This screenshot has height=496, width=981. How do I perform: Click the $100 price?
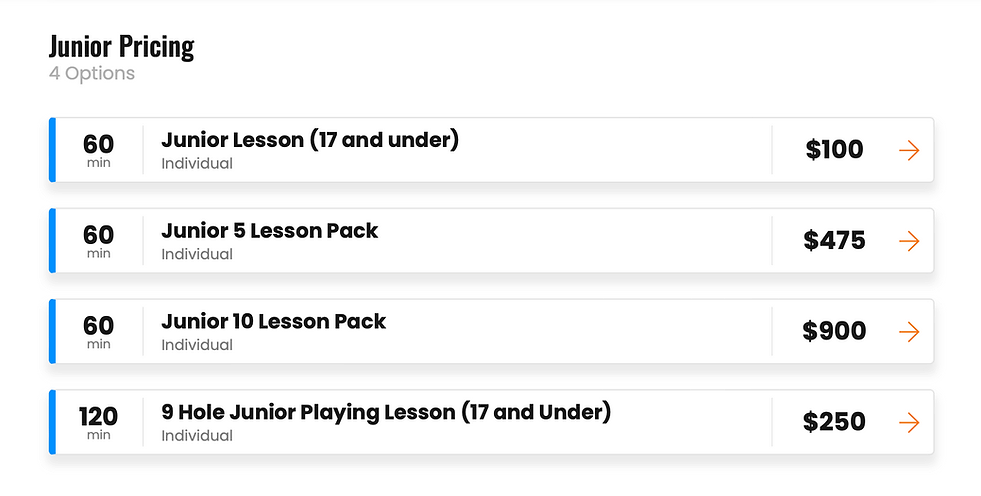pyautogui.click(x=834, y=150)
